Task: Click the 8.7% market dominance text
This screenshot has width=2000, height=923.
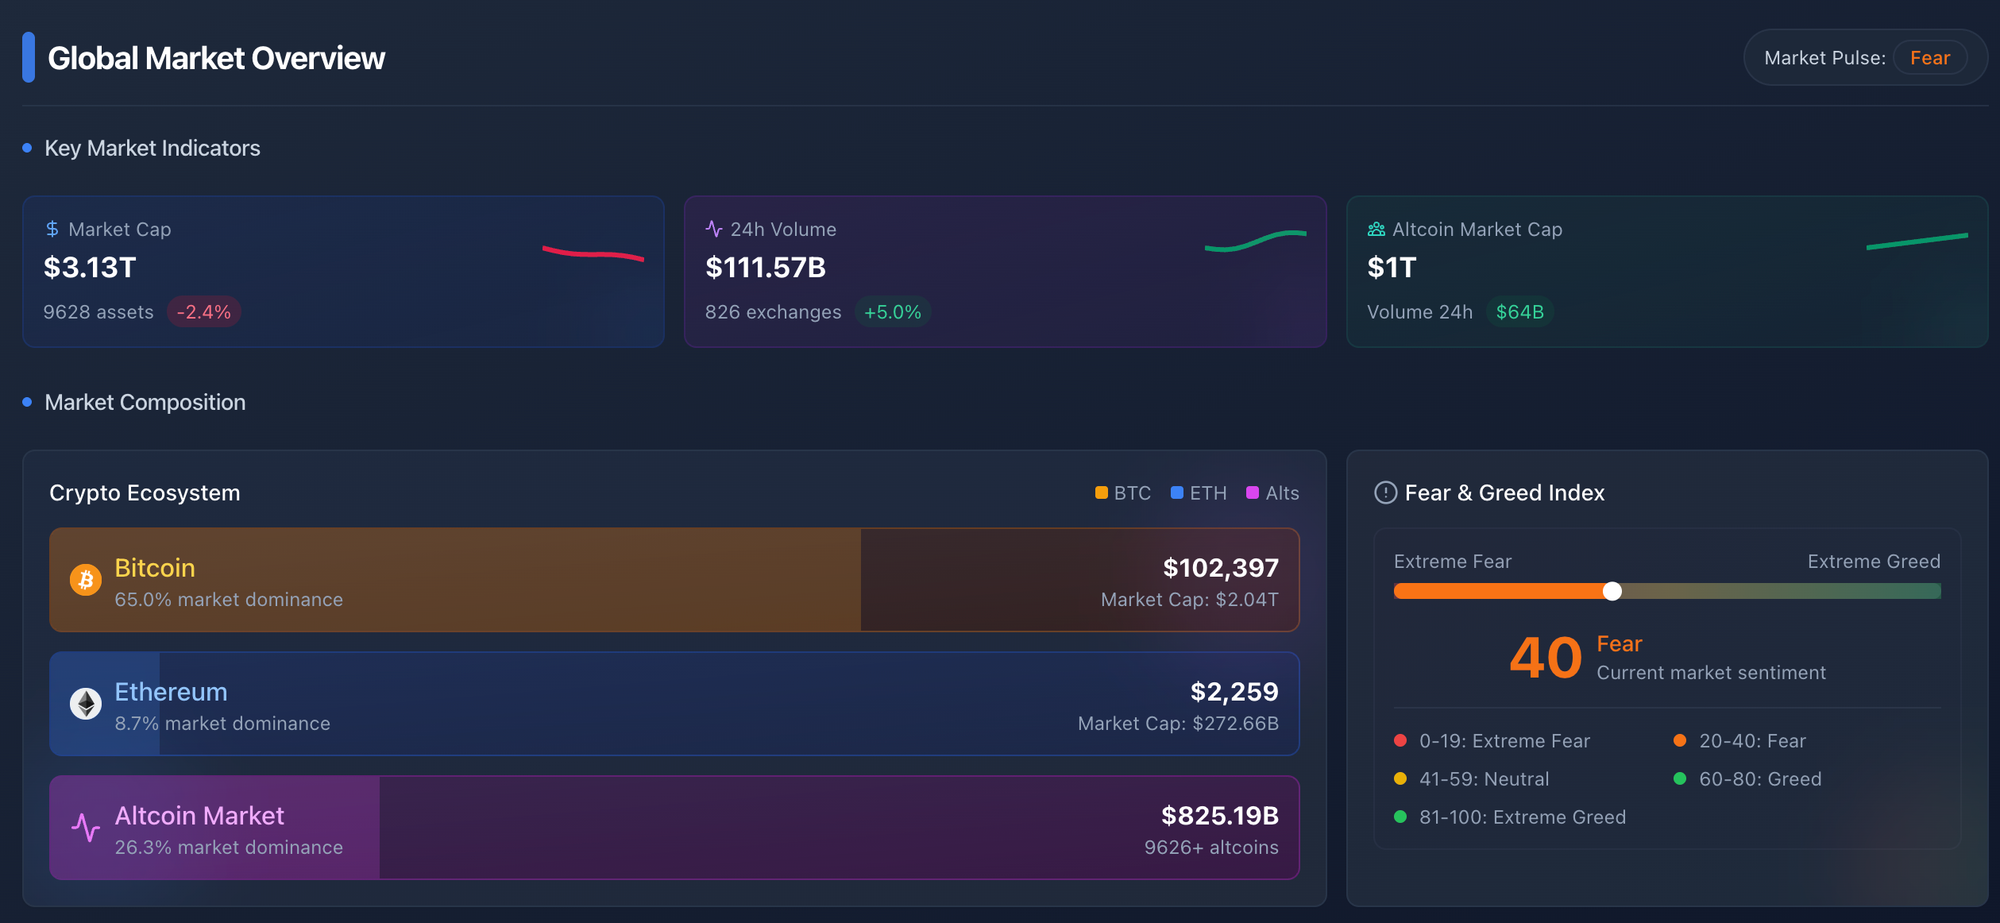Action: coord(222,724)
